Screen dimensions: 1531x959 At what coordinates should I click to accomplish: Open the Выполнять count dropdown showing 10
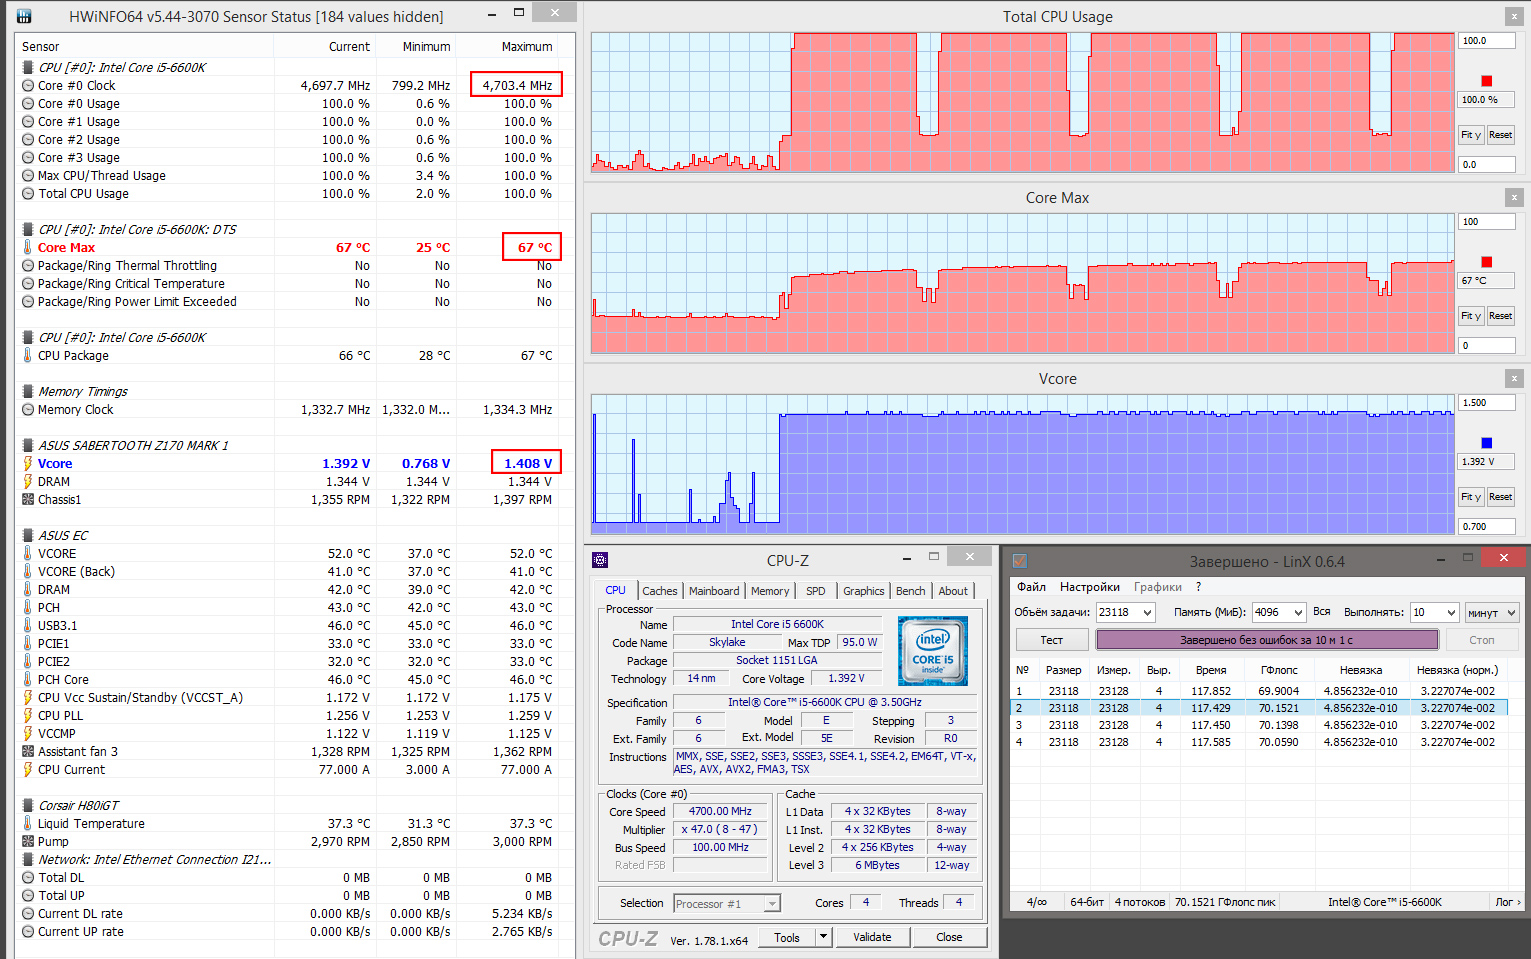(x=1450, y=612)
